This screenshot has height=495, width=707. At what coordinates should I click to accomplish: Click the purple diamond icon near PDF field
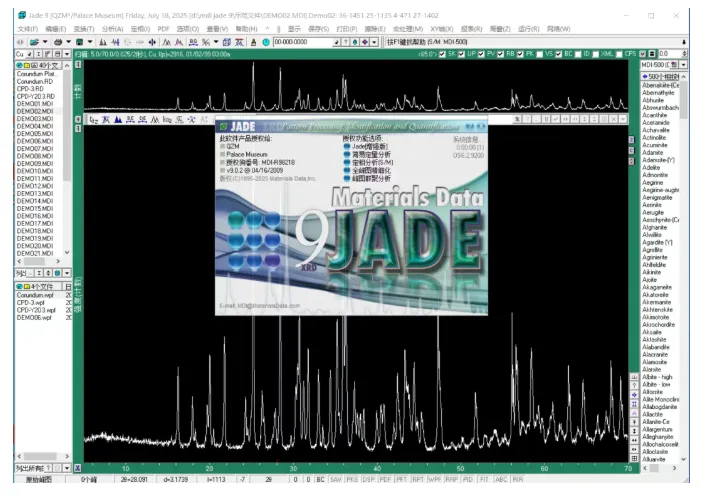pos(365,42)
